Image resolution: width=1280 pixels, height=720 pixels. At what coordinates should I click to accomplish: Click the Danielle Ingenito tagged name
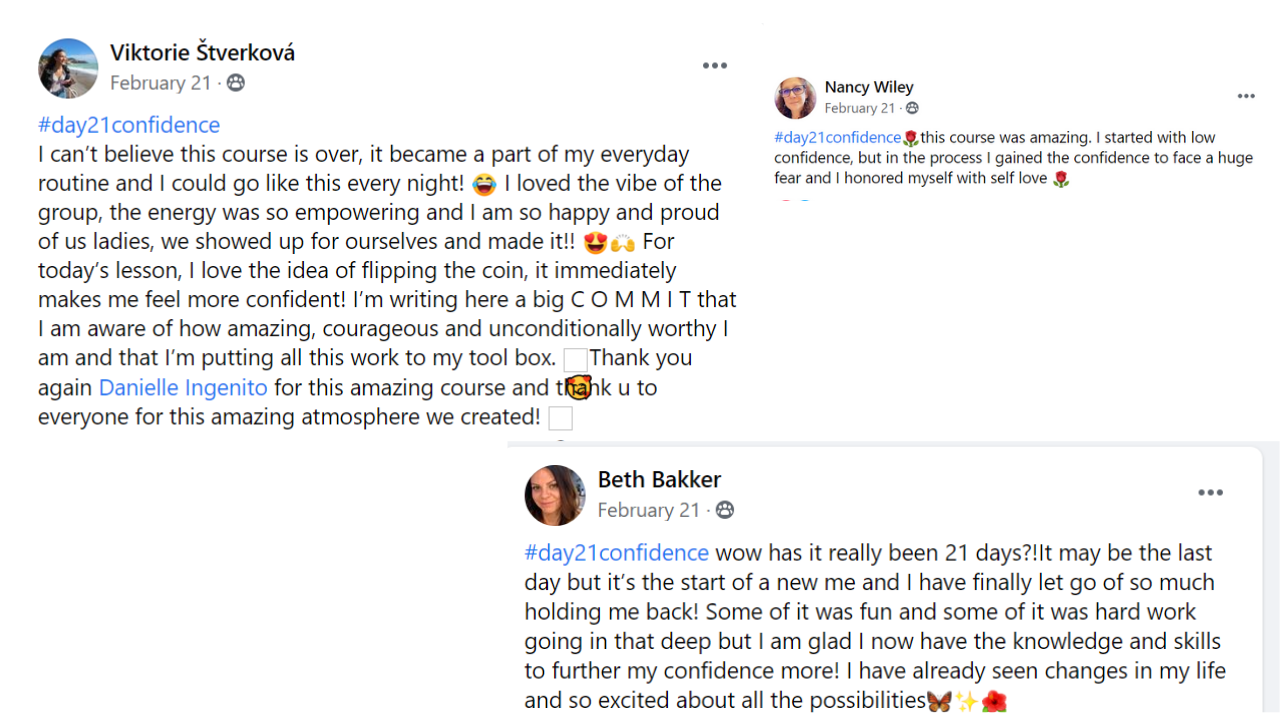pos(183,388)
